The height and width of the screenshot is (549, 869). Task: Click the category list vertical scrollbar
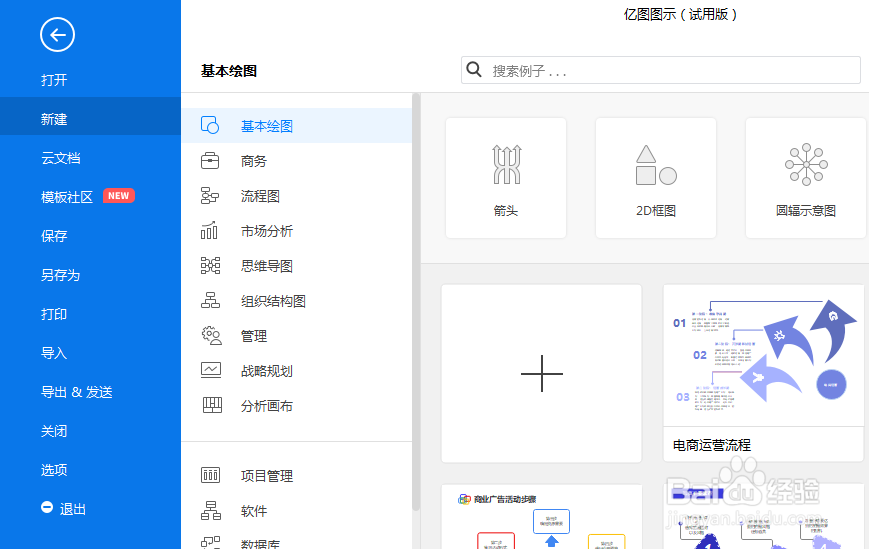pyautogui.click(x=416, y=302)
